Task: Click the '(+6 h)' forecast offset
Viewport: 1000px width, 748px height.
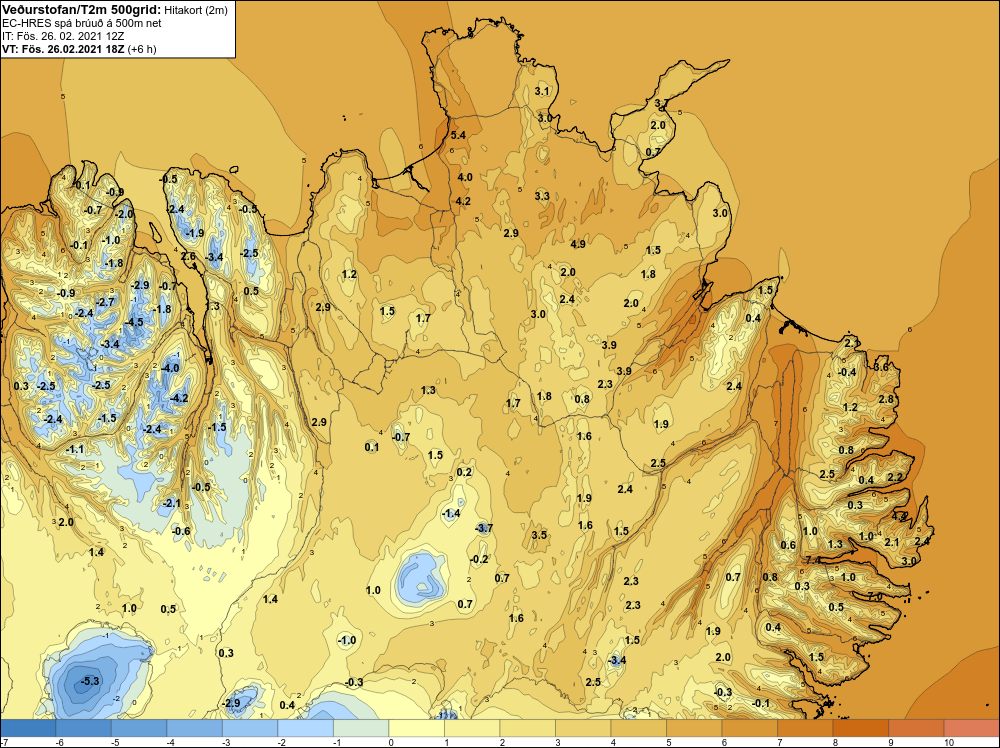Action: click(x=142, y=49)
